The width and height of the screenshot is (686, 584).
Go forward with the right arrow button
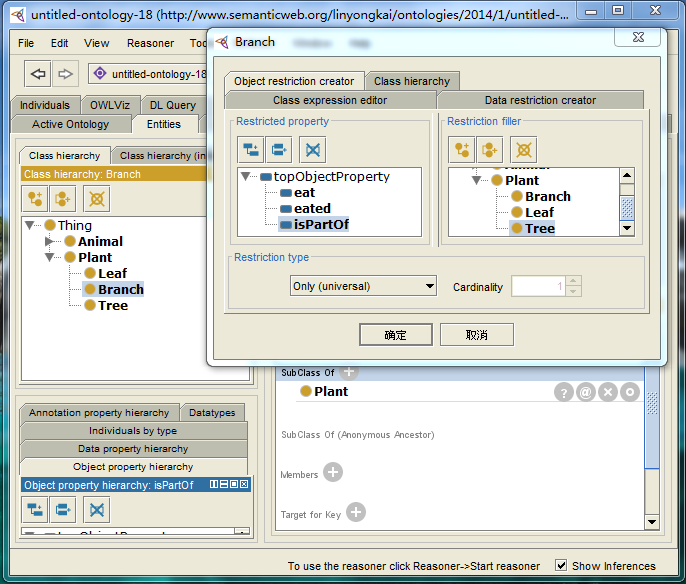65,73
